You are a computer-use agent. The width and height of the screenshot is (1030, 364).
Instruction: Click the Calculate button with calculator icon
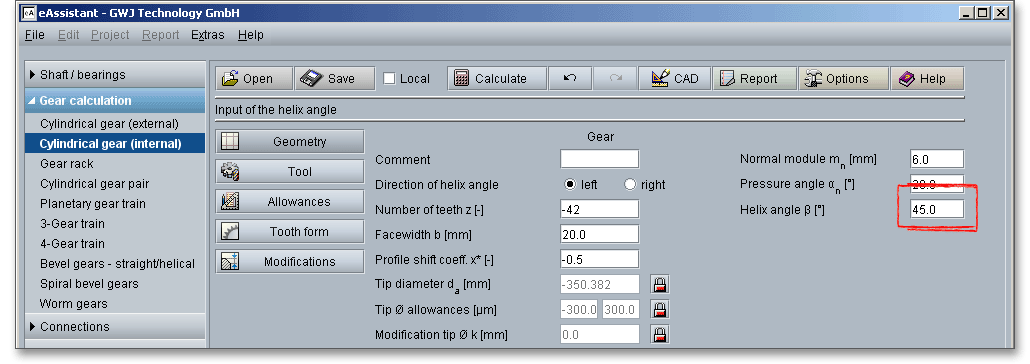pyautogui.click(x=497, y=78)
